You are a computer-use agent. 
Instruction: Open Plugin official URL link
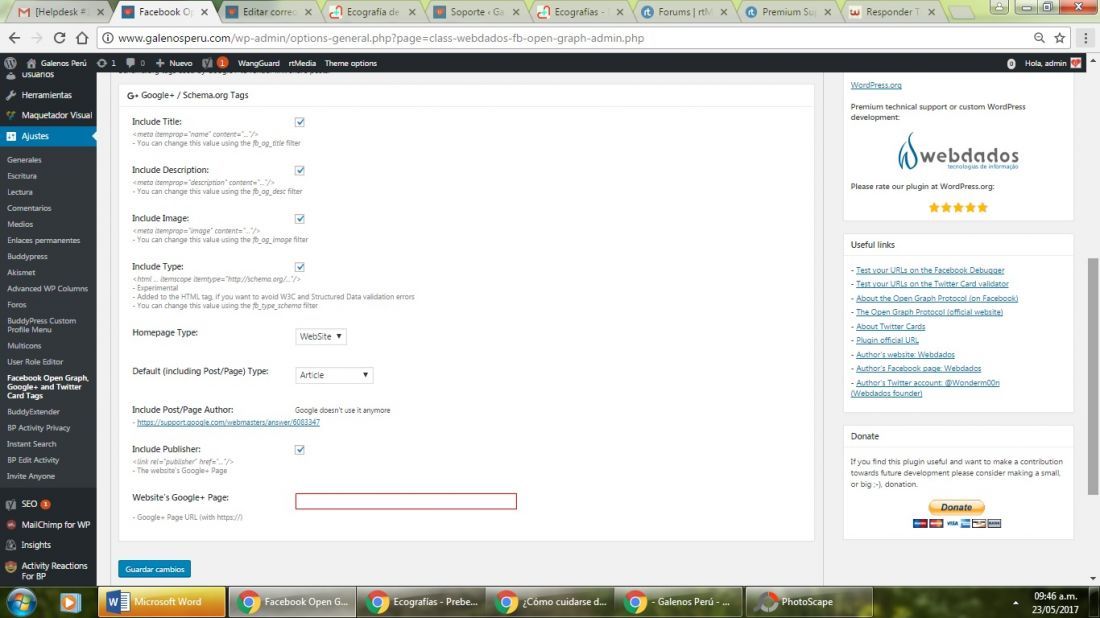887,340
